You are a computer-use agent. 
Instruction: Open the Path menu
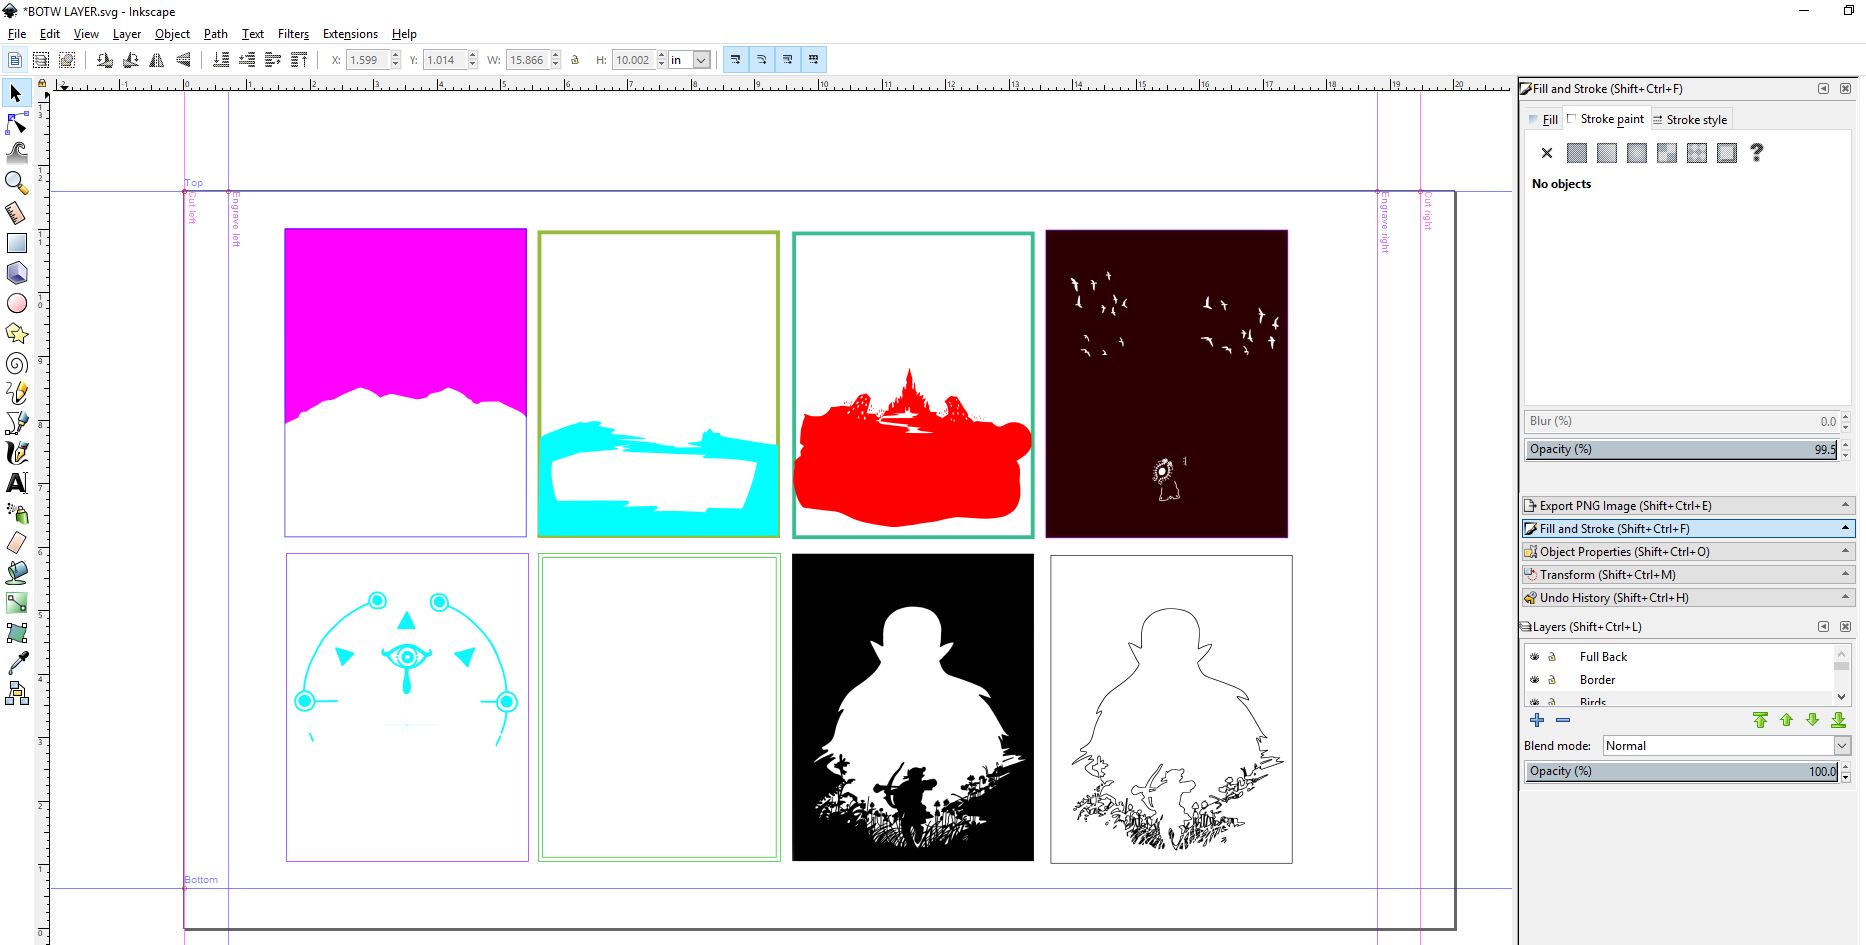click(x=216, y=33)
